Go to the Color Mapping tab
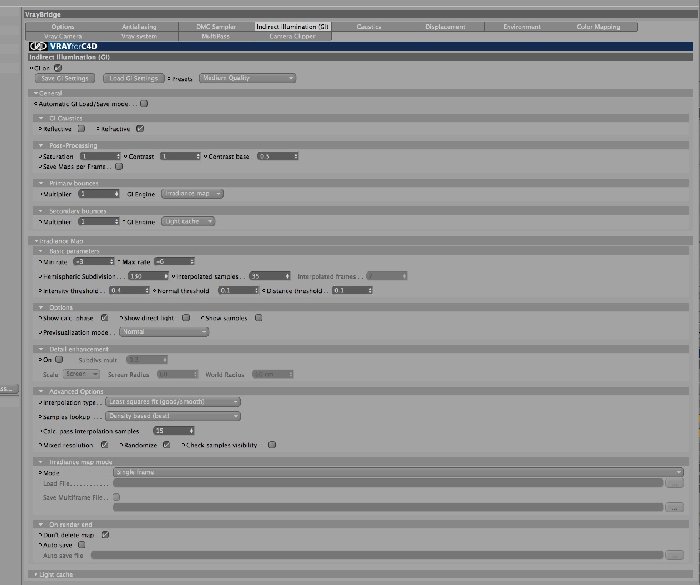700x585 pixels. [598, 27]
